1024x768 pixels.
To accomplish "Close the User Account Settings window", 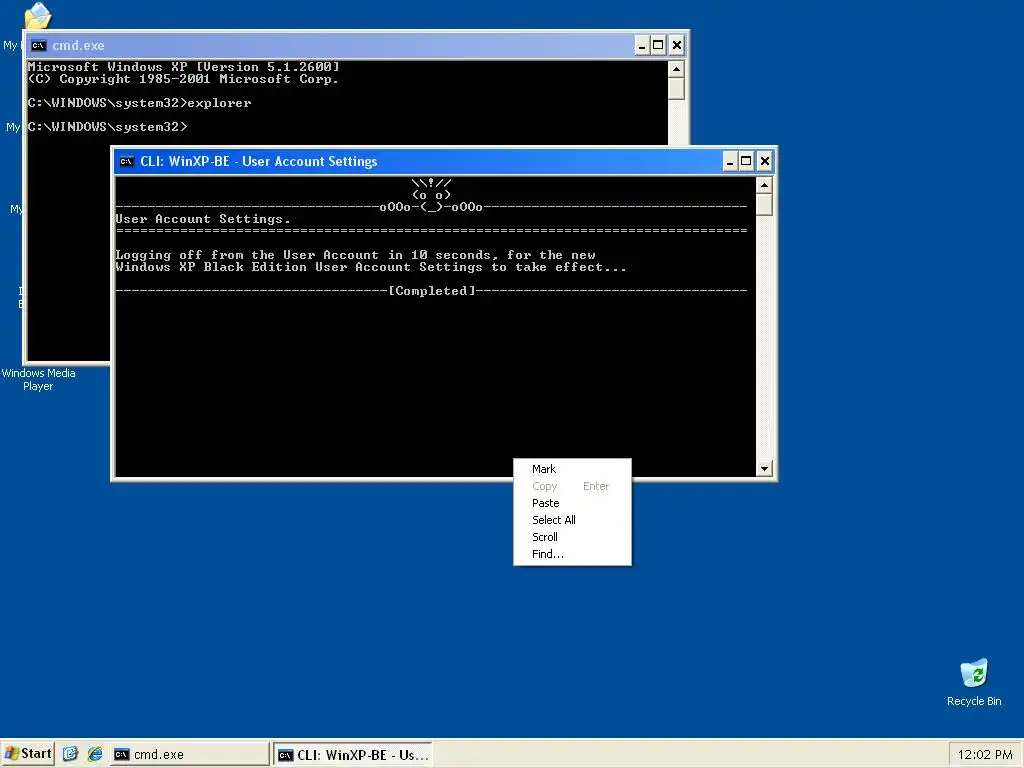I will 765,161.
